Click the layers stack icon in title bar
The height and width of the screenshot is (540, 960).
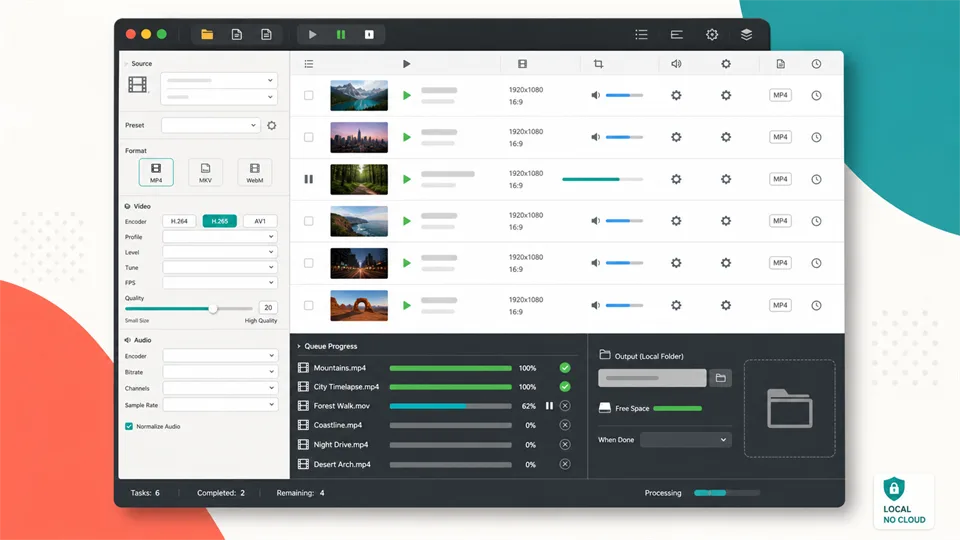746,34
